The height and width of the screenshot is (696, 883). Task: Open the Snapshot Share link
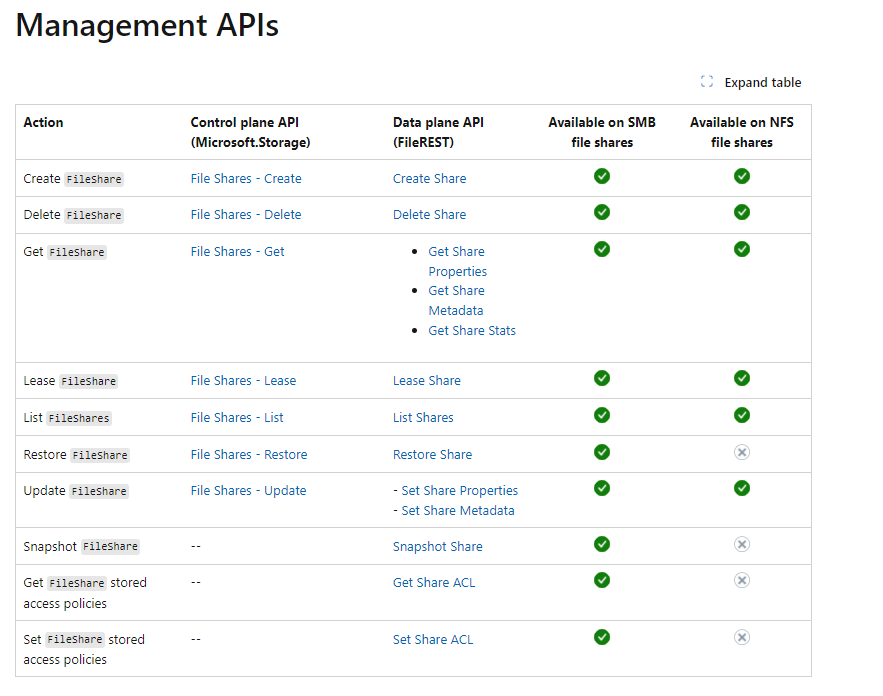437,547
